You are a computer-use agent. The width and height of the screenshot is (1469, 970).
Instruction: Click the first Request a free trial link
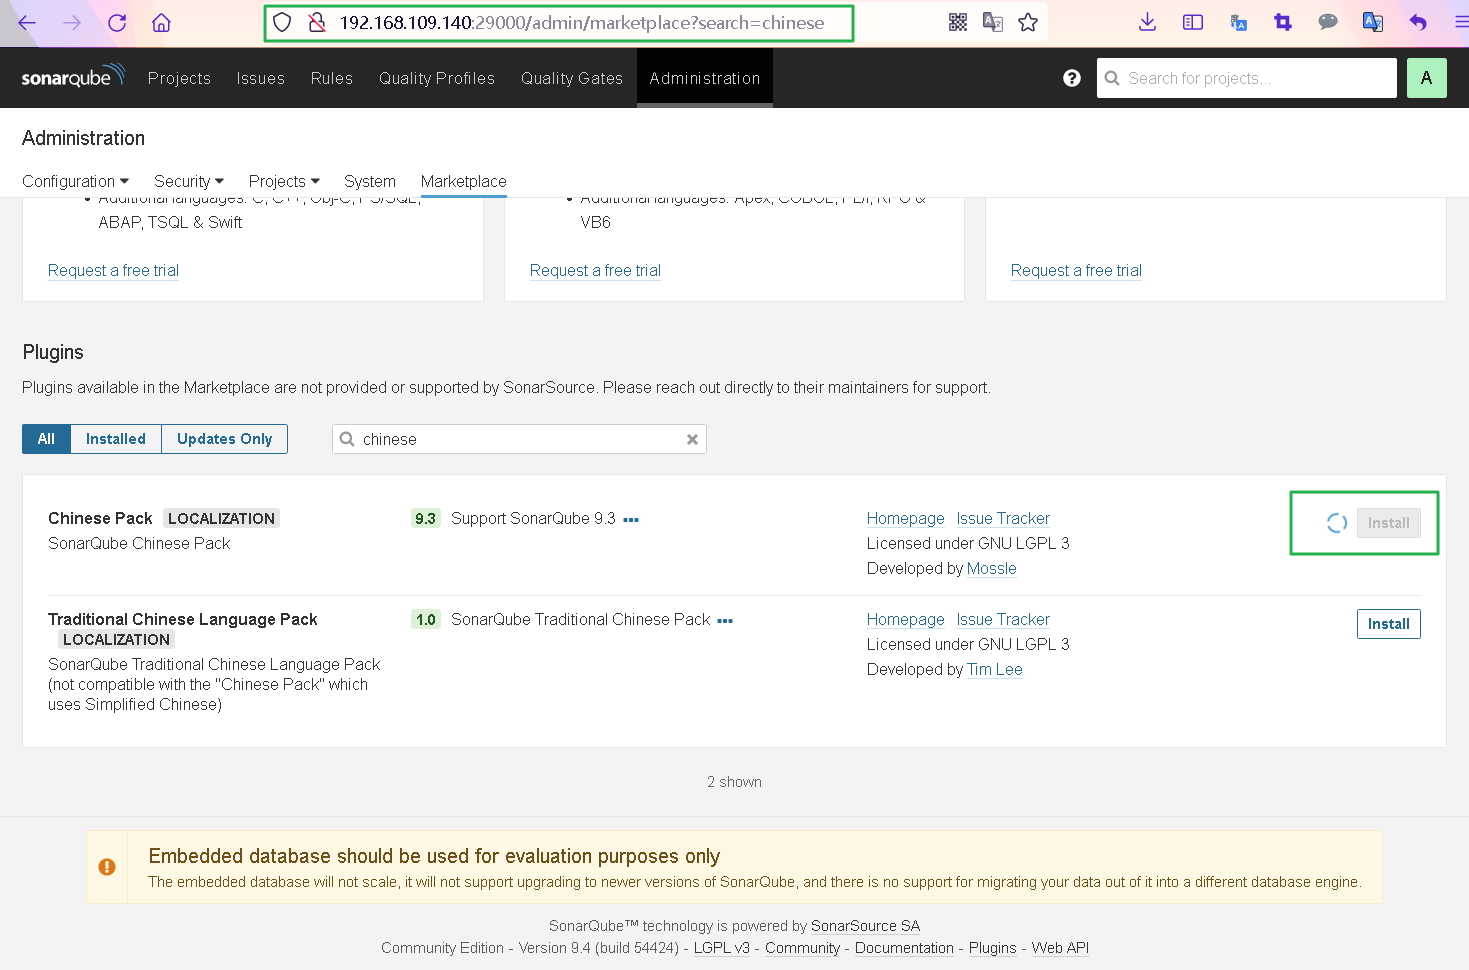pyautogui.click(x=114, y=270)
